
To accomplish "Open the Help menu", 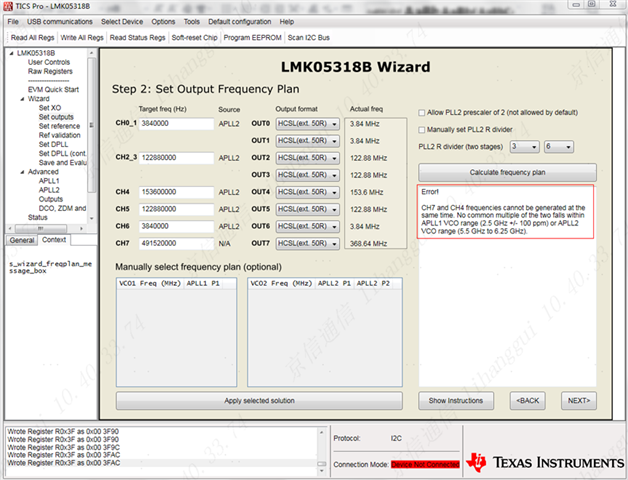I will tap(287, 22).
